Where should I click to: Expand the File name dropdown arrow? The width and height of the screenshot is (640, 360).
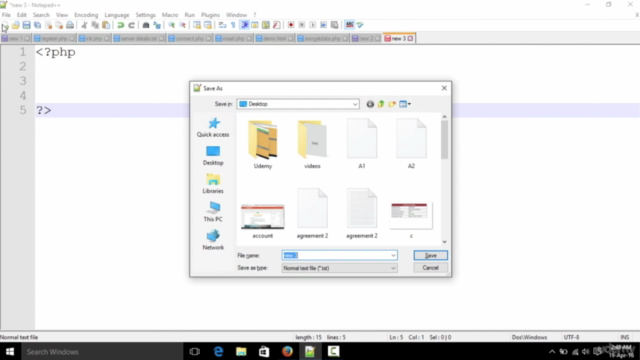[x=393, y=256]
